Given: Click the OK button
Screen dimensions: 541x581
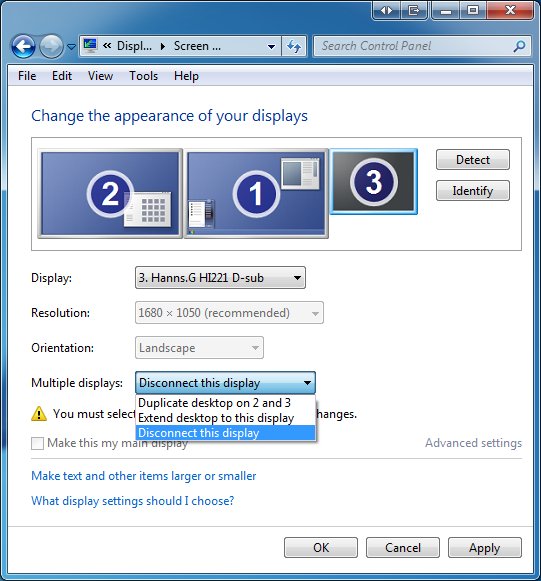Looking at the screenshot, I should [x=321, y=548].
